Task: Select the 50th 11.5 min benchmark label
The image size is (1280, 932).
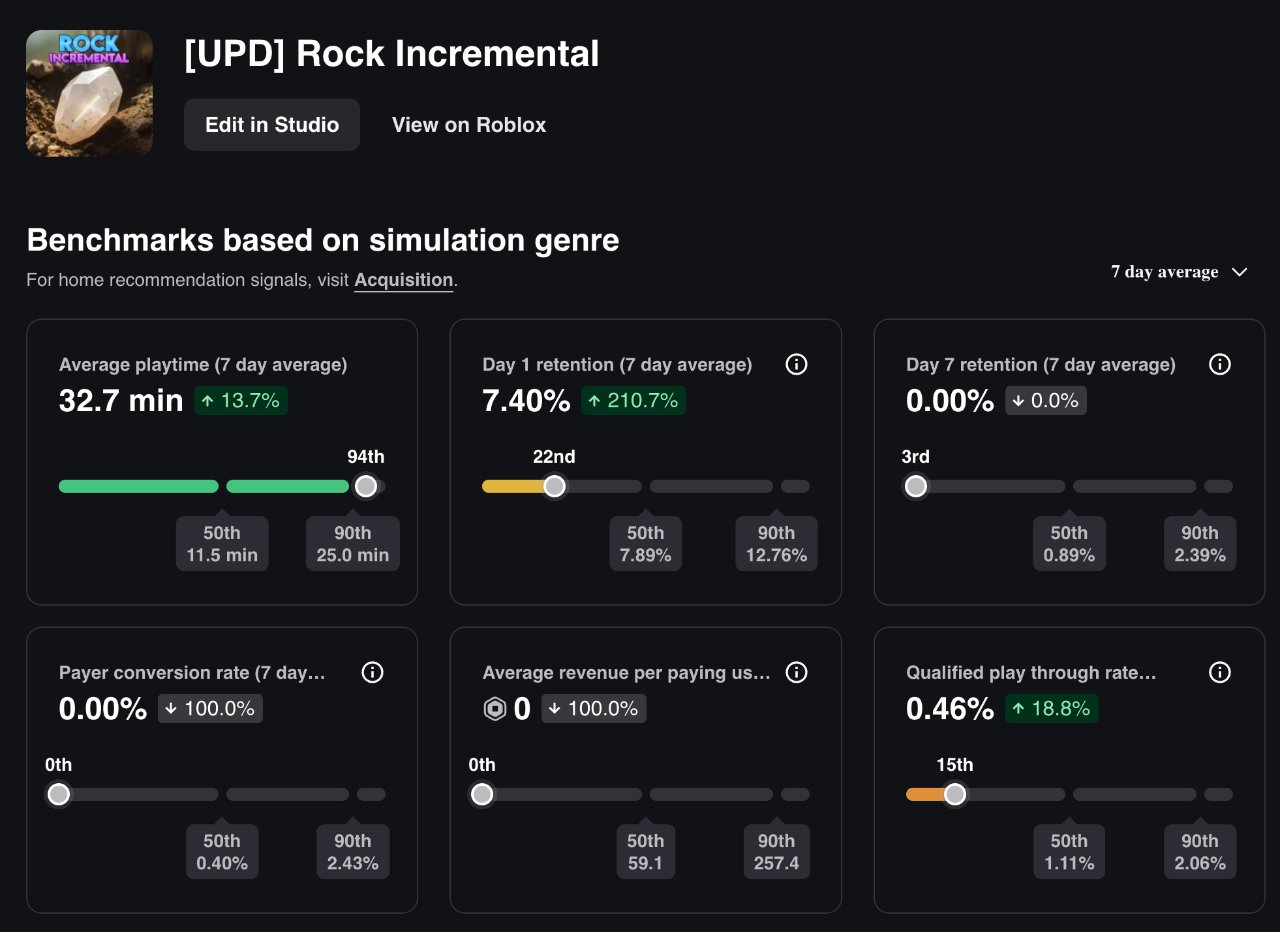Action: (222, 544)
